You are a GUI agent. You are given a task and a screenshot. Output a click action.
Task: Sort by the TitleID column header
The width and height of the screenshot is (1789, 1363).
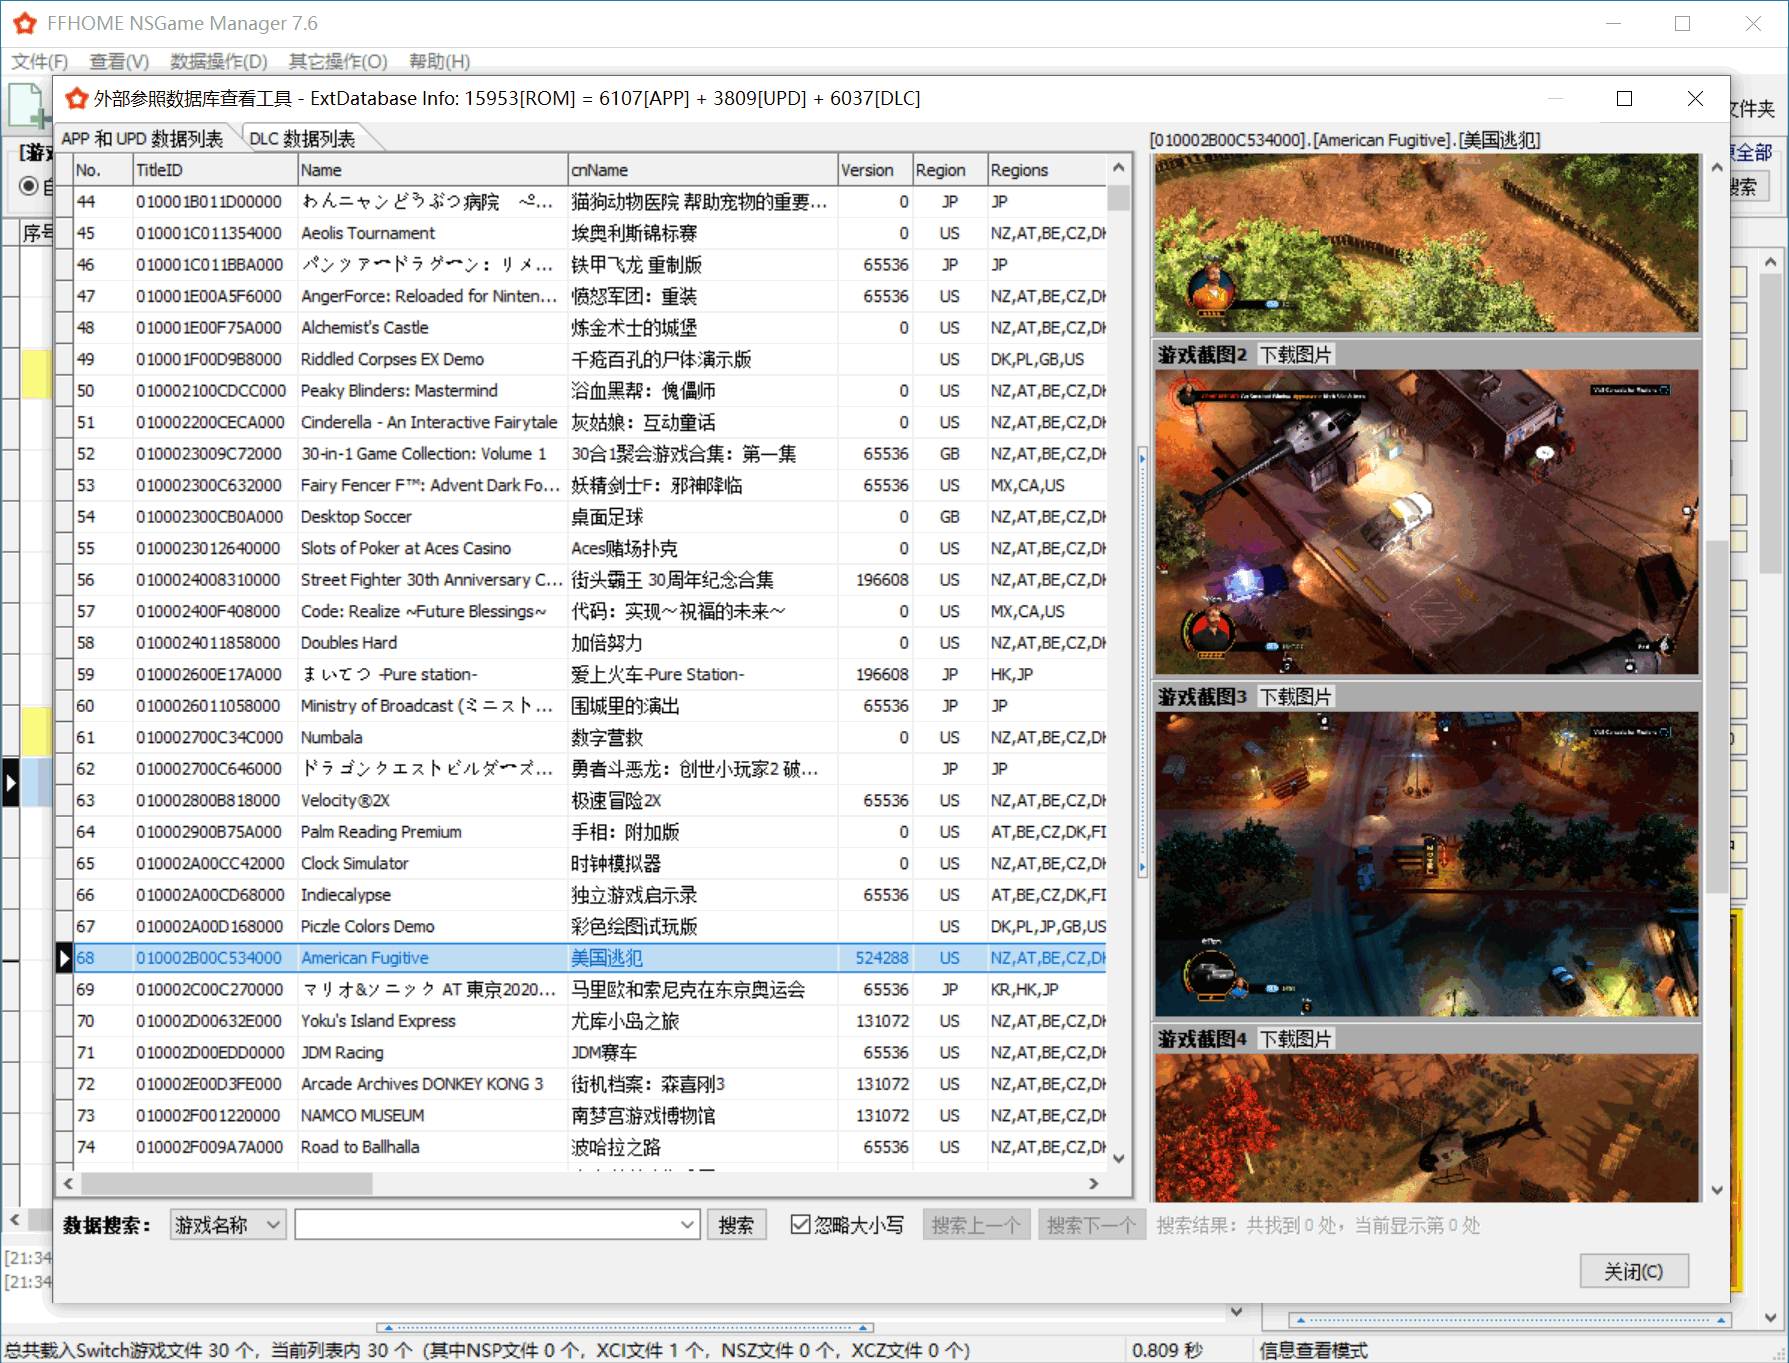click(x=215, y=170)
